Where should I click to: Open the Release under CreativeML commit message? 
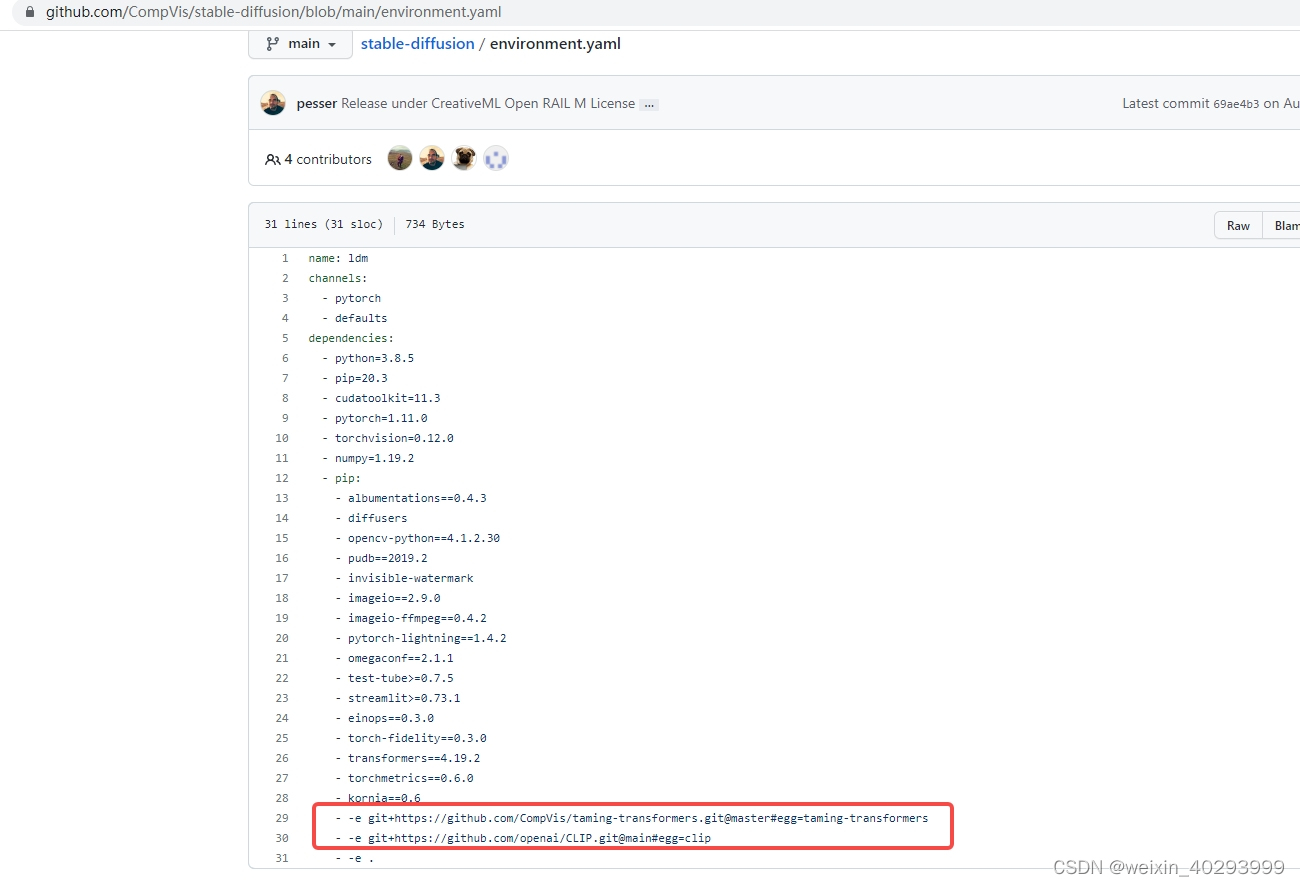pyautogui.click(x=488, y=103)
